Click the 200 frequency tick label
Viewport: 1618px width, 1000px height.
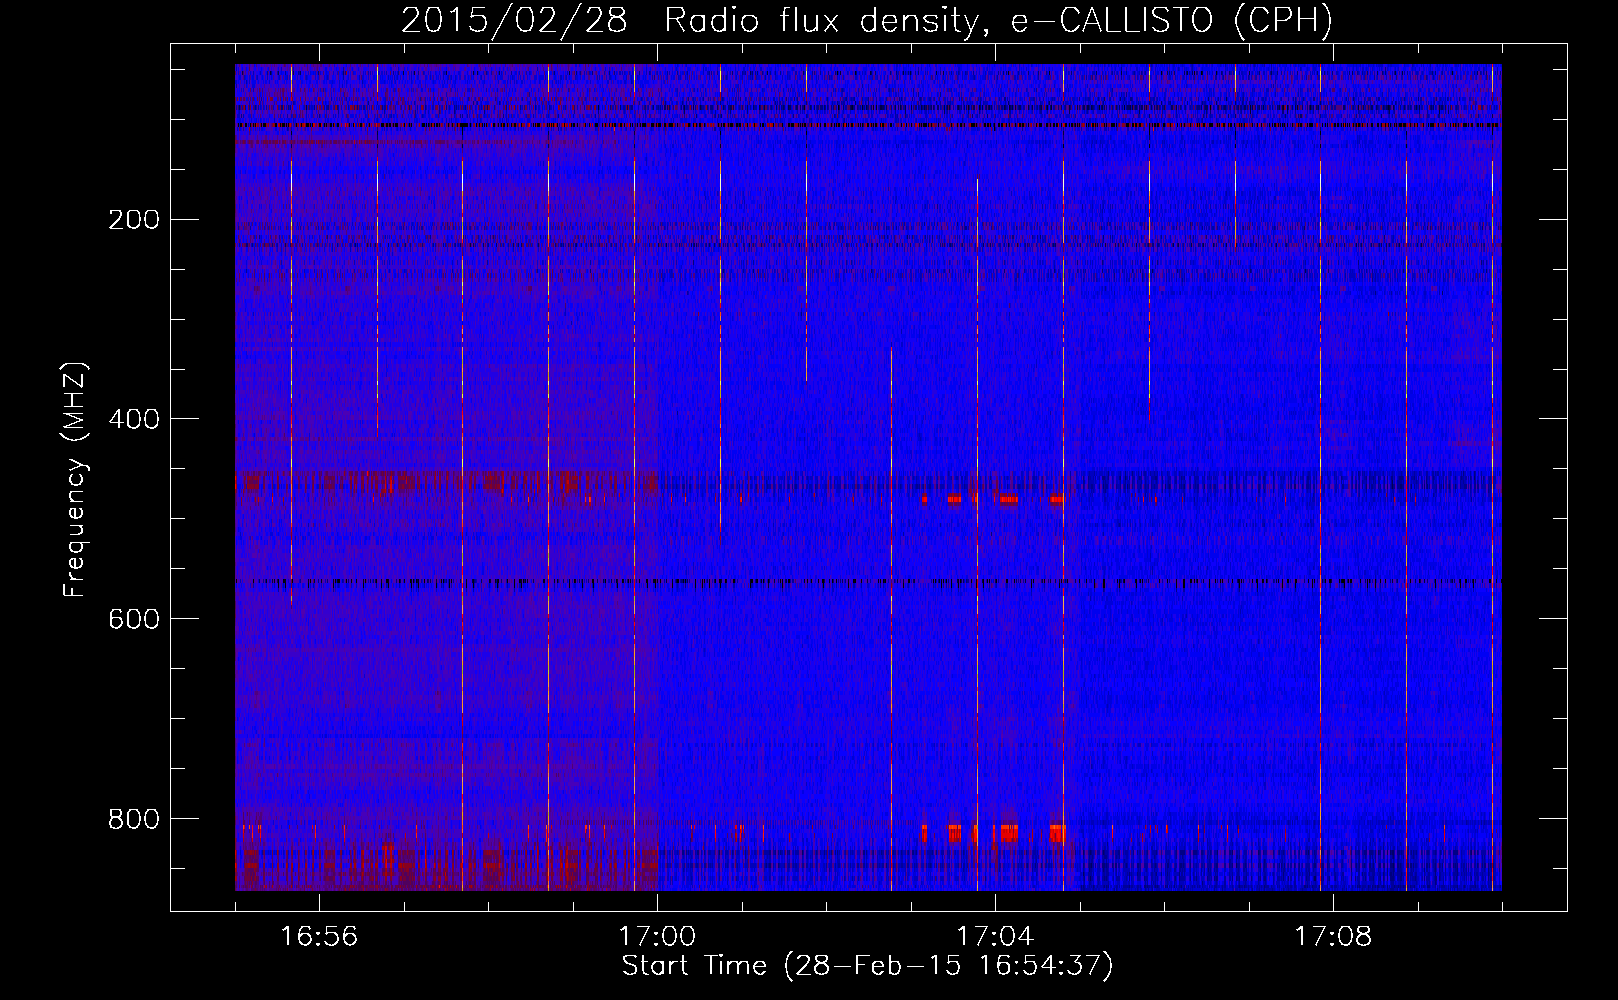(x=133, y=219)
